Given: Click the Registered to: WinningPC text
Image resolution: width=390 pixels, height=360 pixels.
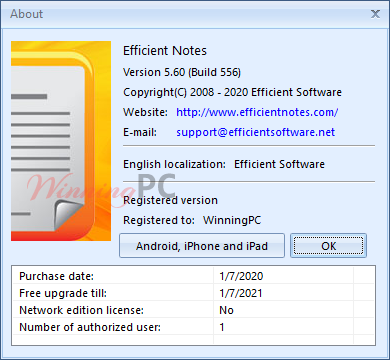Looking at the screenshot, I should 192,220.
